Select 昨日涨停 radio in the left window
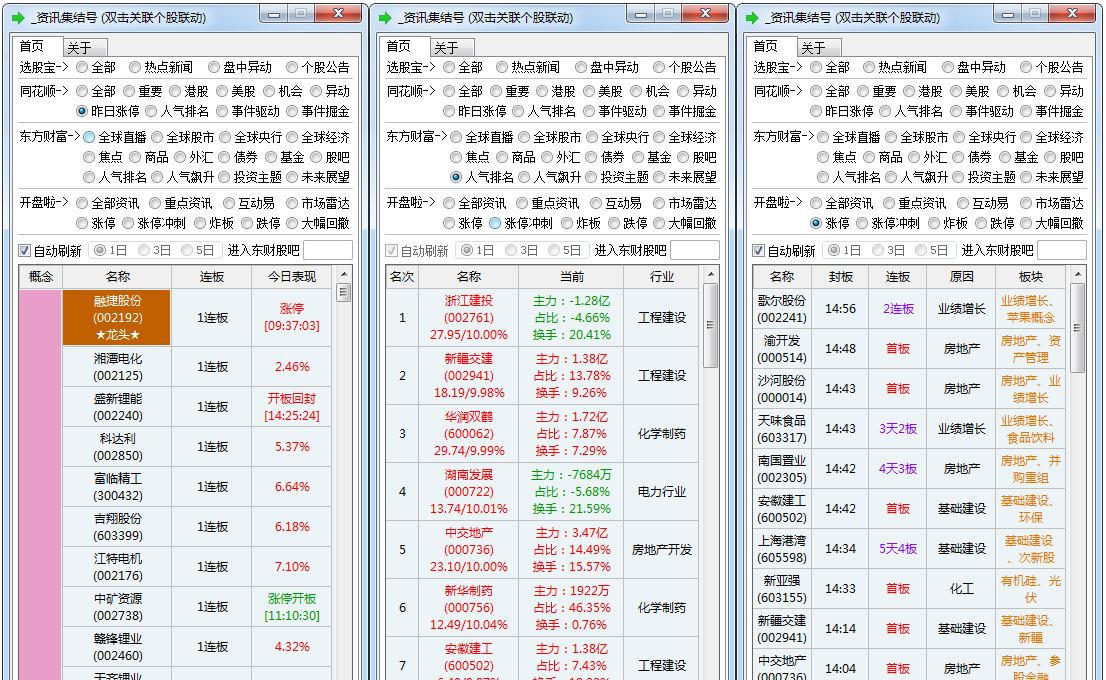The width and height of the screenshot is (1106, 680). (82, 111)
